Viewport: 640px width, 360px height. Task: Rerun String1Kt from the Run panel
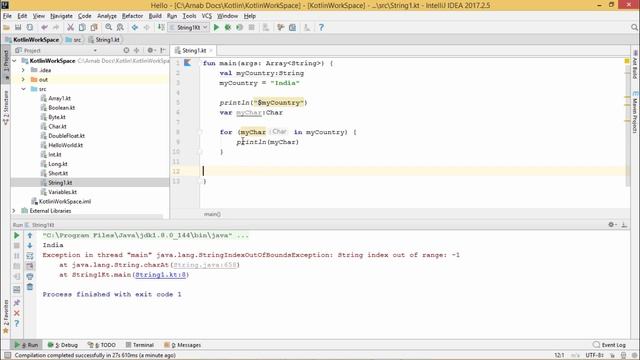[x=17, y=236]
